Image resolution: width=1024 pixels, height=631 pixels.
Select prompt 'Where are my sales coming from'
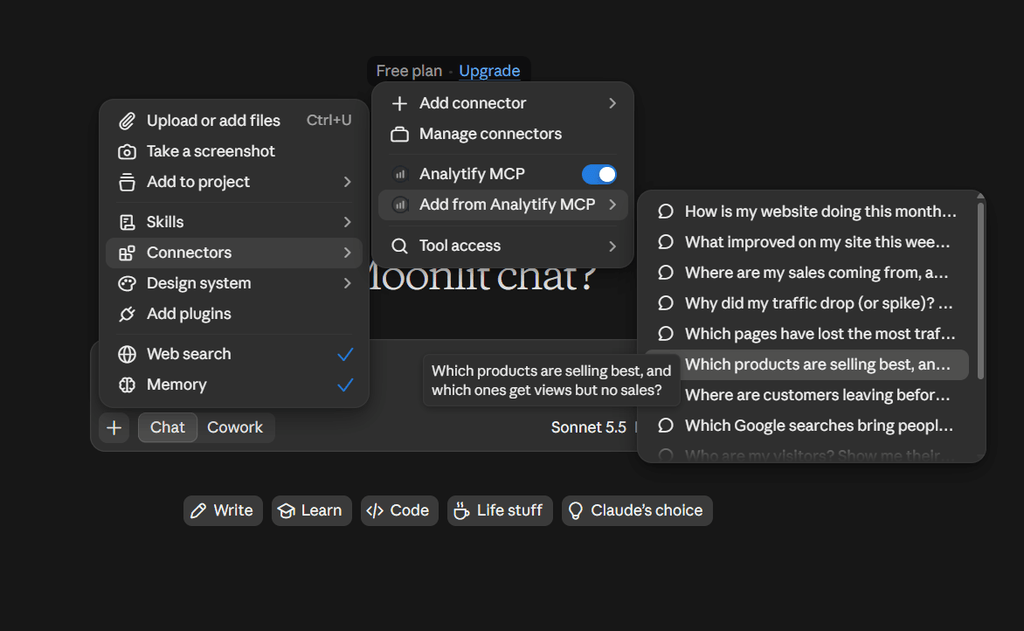point(807,272)
